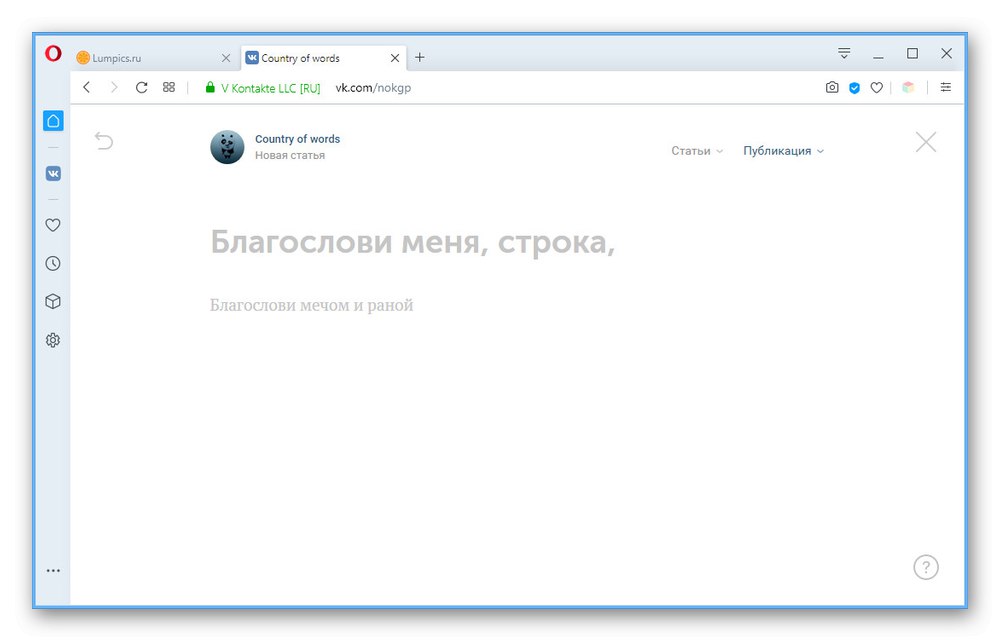Image resolution: width=1000 pixels, height=641 pixels.
Task: Open settings gear in the sidebar
Action: pos(53,341)
